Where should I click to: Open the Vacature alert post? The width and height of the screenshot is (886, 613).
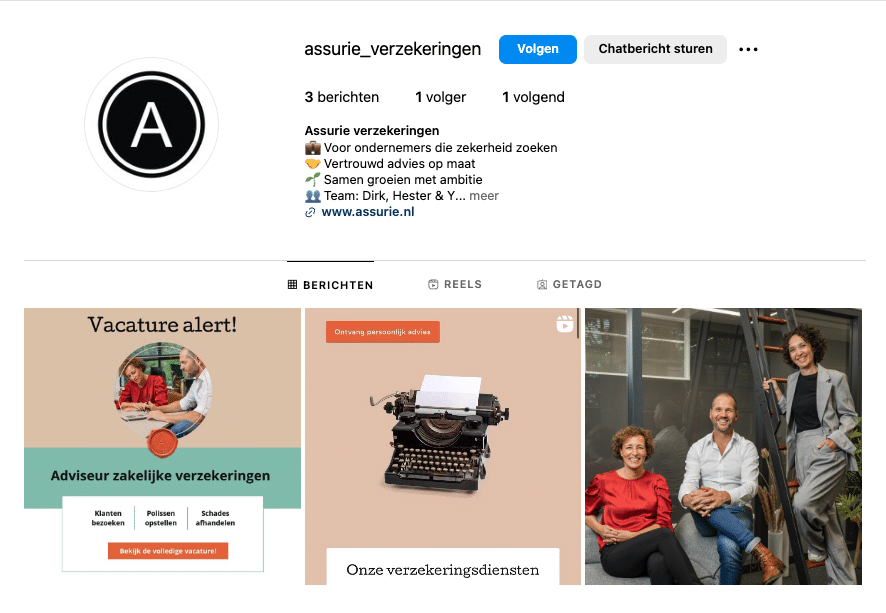[x=162, y=446]
